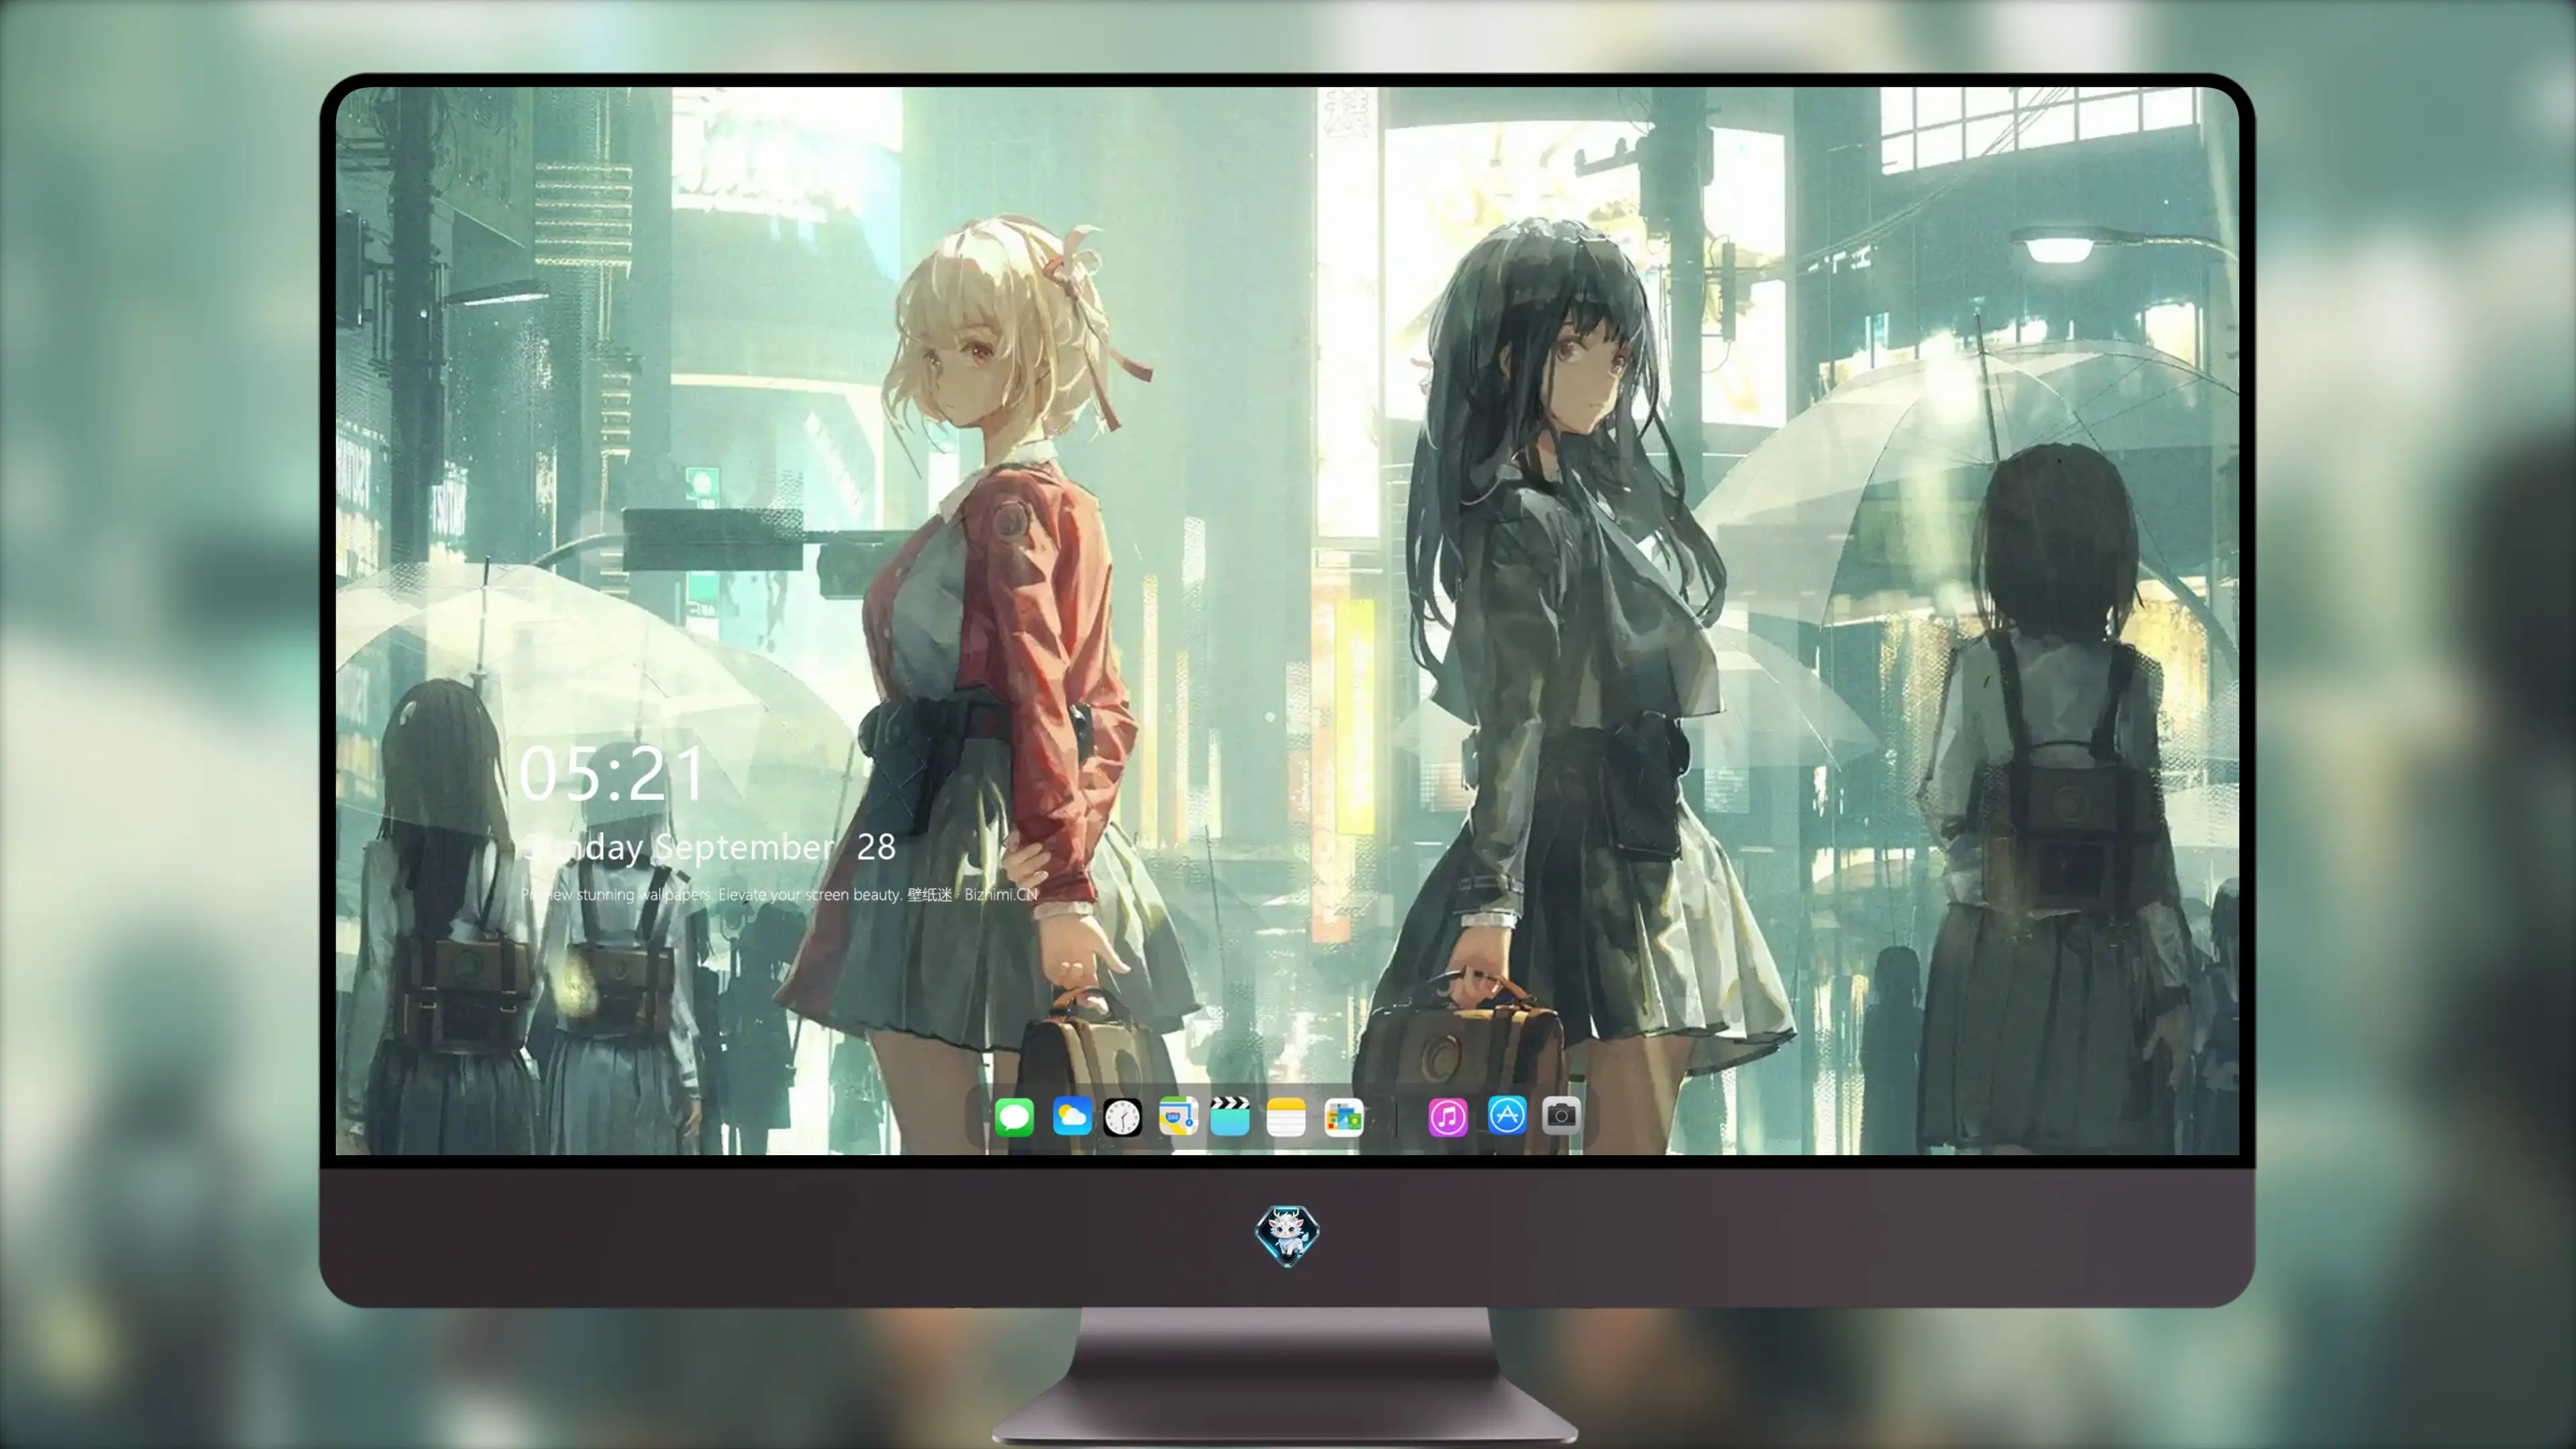Click the 05:21 clock widget

(x=612, y=774)
